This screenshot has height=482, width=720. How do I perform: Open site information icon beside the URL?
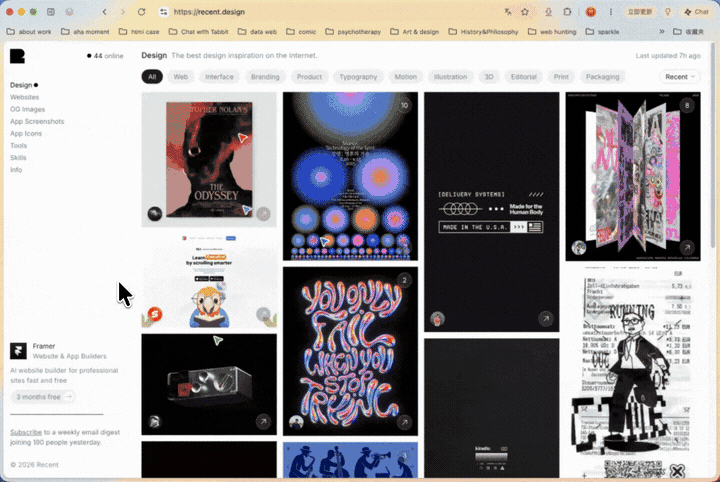(x=163, y=12)
